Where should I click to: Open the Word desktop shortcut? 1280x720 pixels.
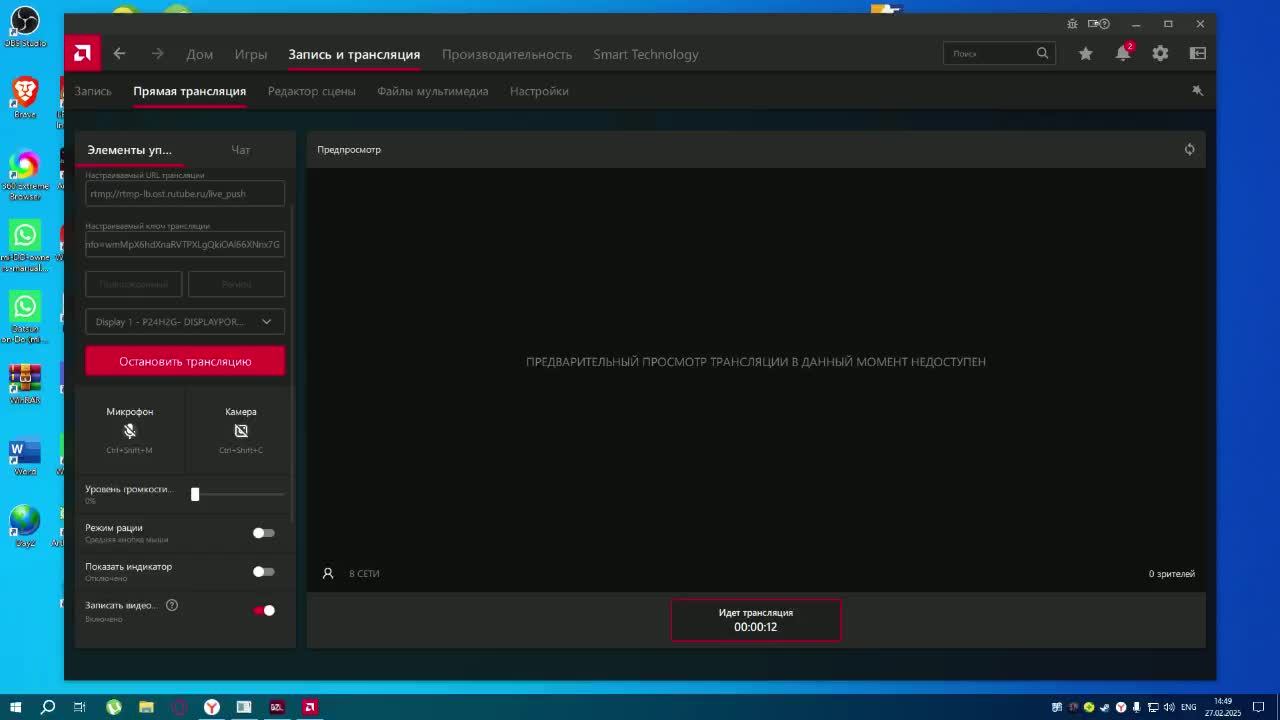(x=25, y=458)
